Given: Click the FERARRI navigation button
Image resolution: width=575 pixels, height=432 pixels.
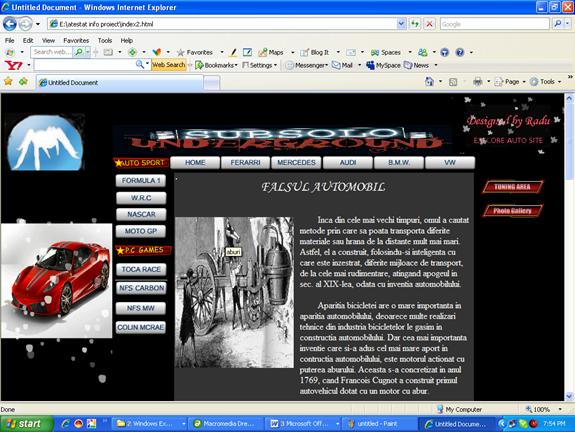Looking at the screenshot, I should [245, 162].
